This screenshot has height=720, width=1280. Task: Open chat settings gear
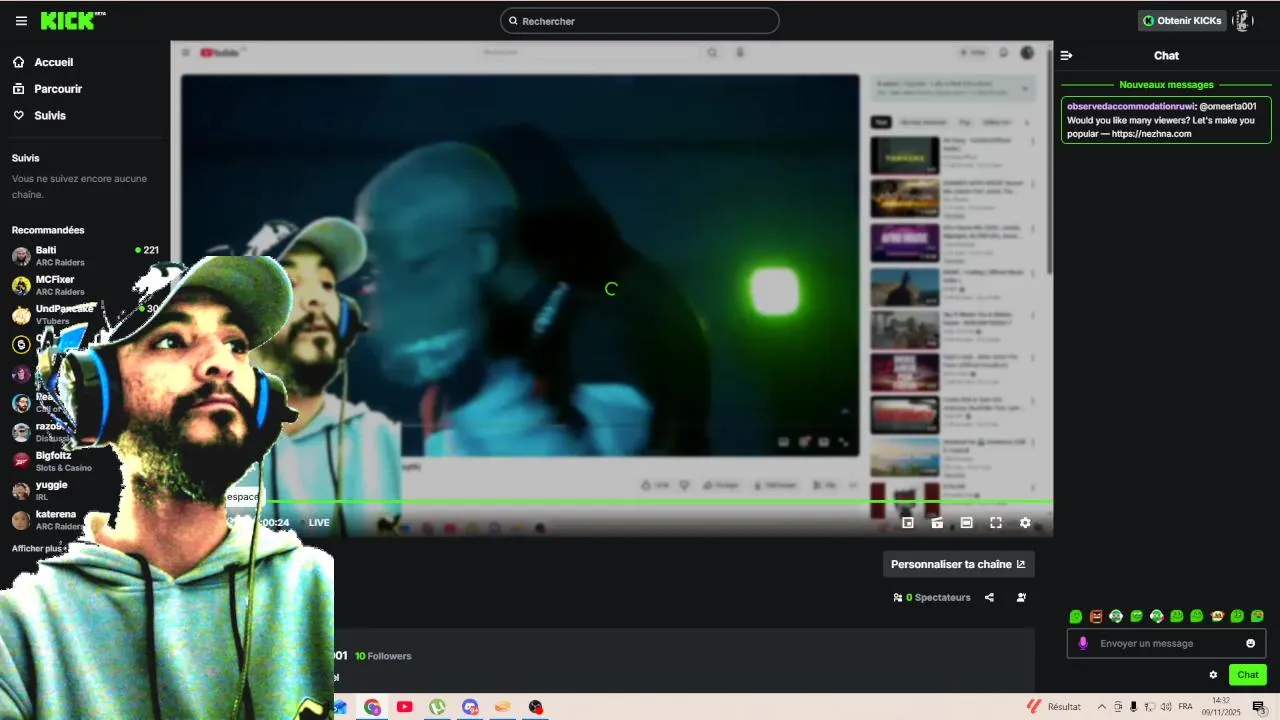click(1213, 675)
